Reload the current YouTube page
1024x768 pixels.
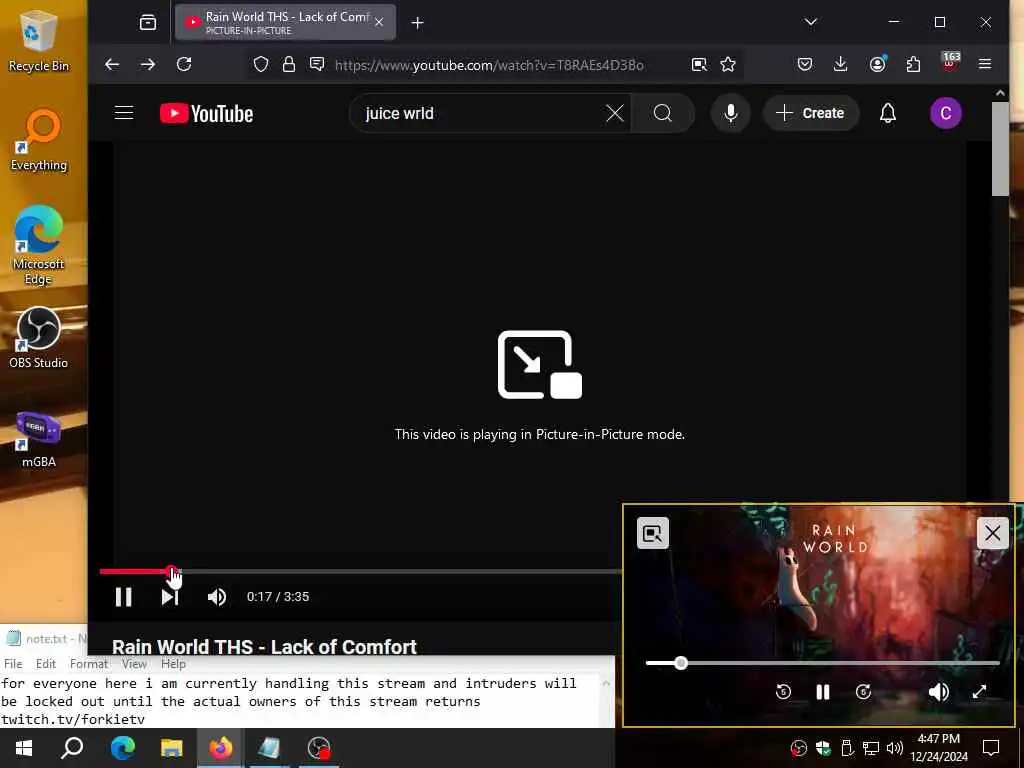pyautogui.click(x=184, y=64)
